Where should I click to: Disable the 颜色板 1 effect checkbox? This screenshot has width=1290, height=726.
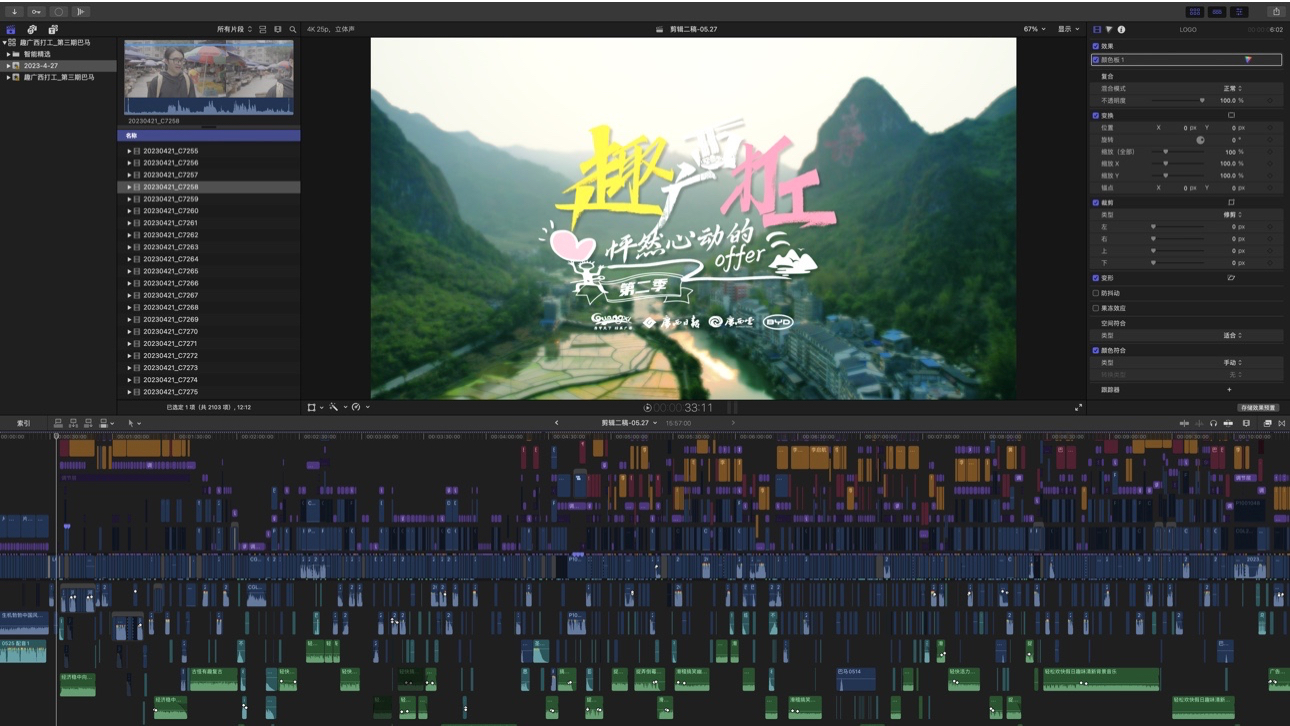point(1096,60)
